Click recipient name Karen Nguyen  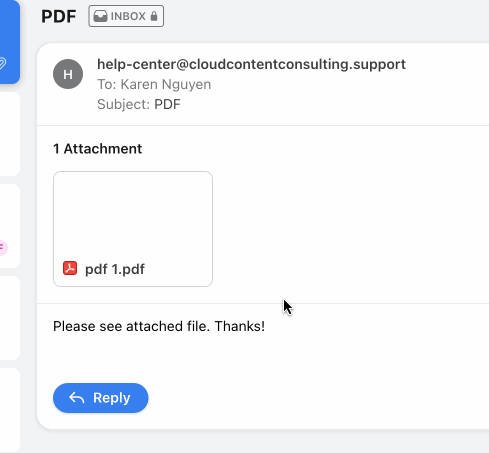(166, 84)
